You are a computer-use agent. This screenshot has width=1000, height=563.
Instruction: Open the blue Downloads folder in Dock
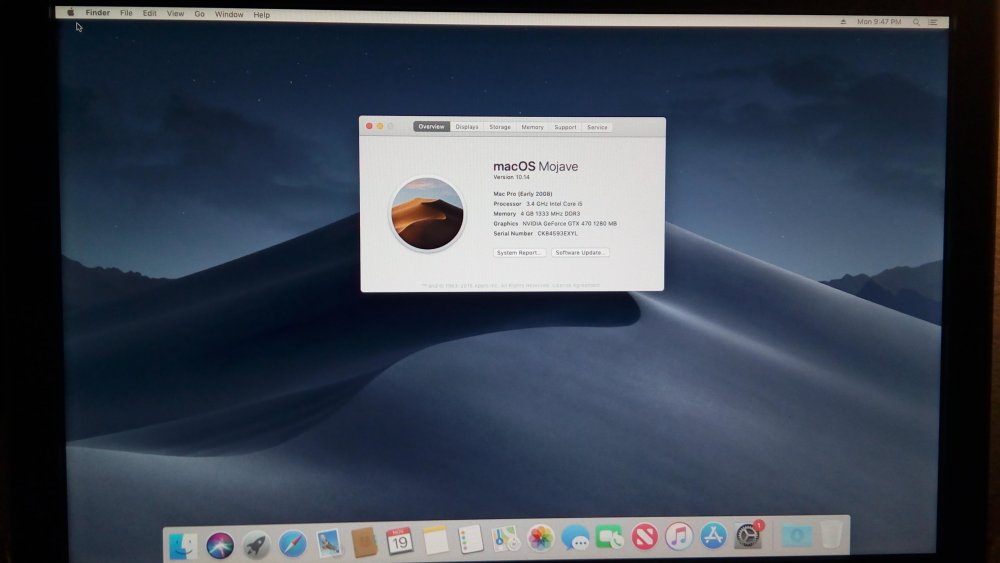797,535
